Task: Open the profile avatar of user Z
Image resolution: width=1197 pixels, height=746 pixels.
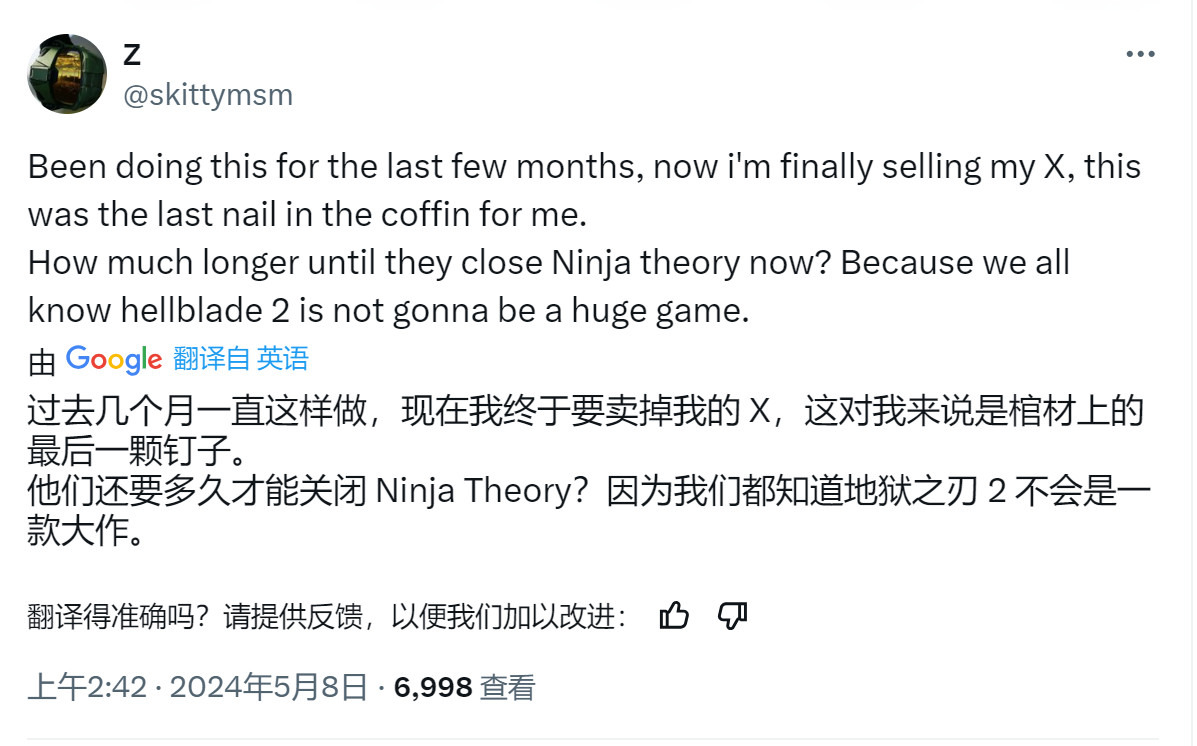Action: tap(67, 73)
